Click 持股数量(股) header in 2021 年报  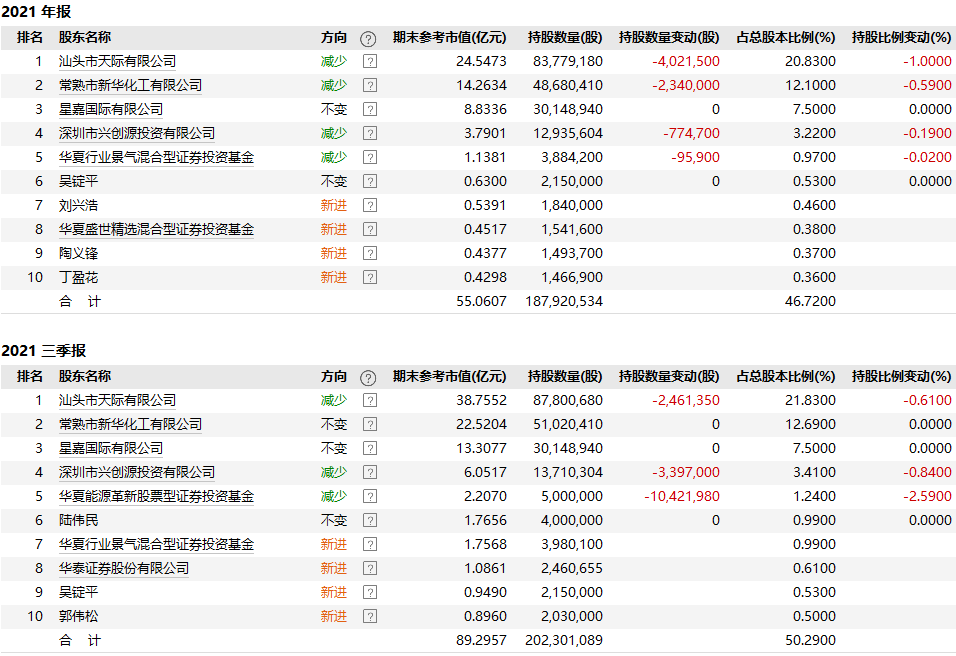coord(565,38)
